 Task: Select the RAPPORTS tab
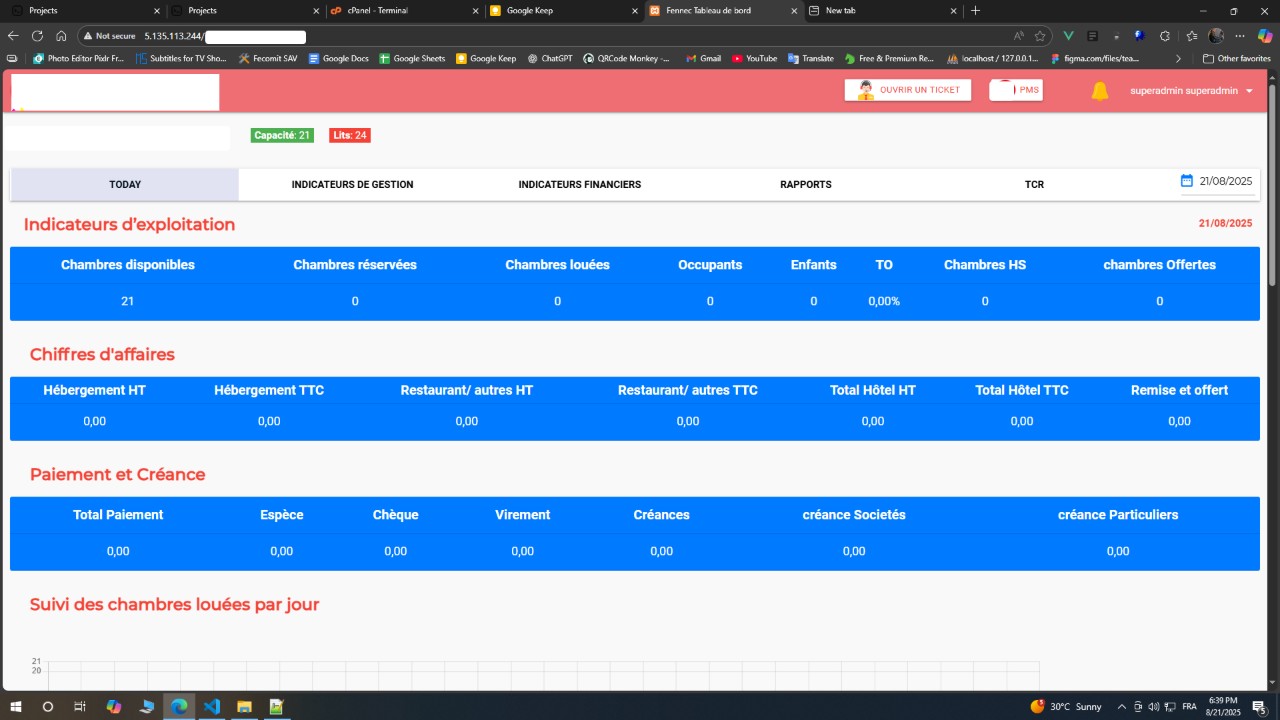(805, 185)
